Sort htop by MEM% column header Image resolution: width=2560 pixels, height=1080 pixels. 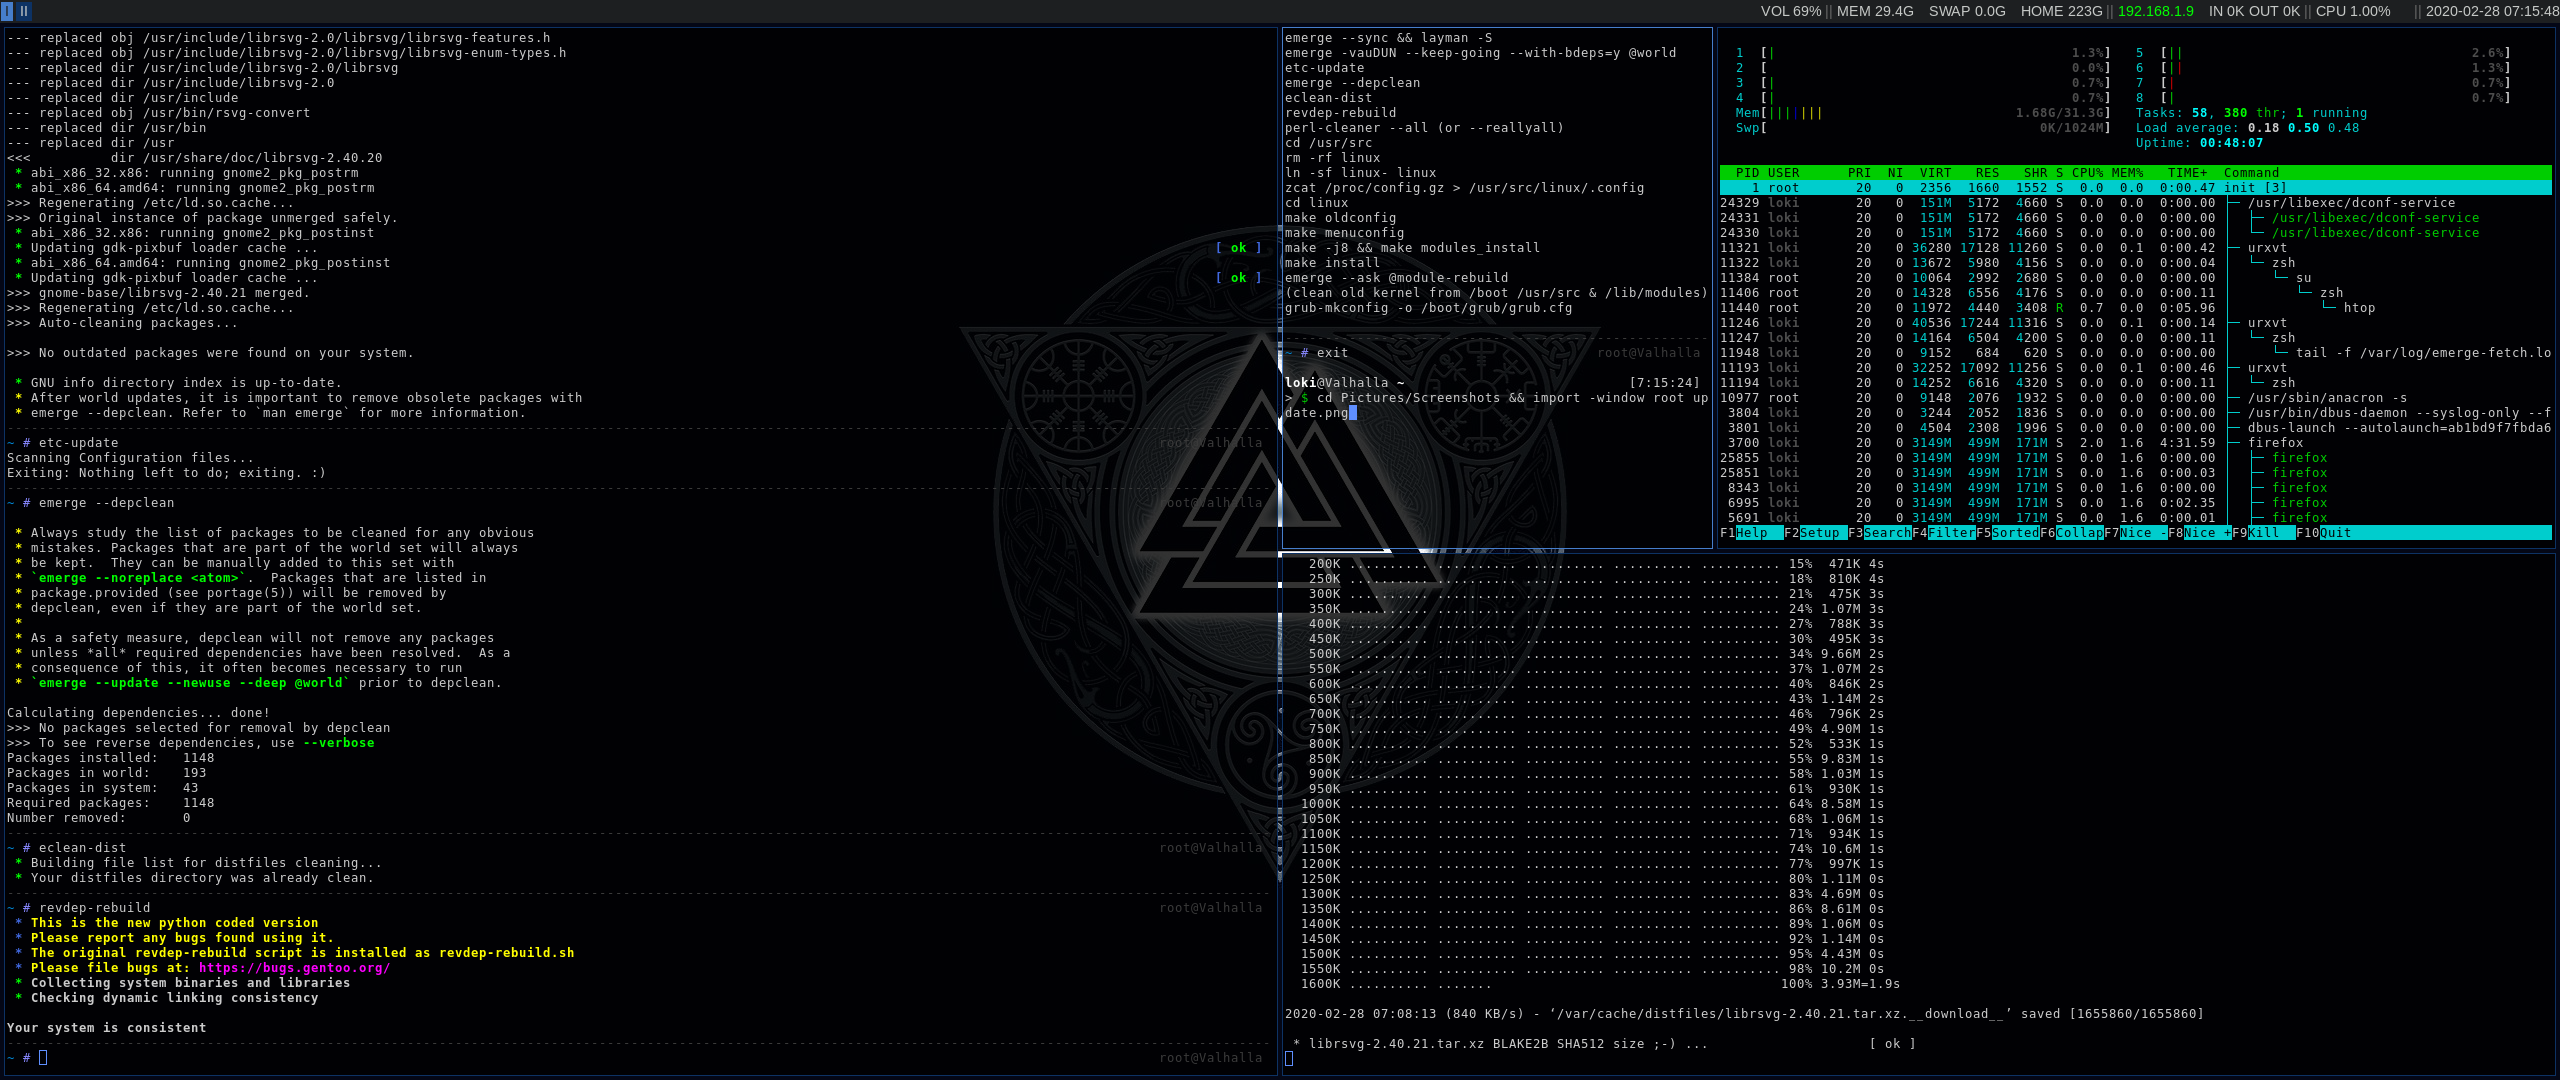(2127, 173)
